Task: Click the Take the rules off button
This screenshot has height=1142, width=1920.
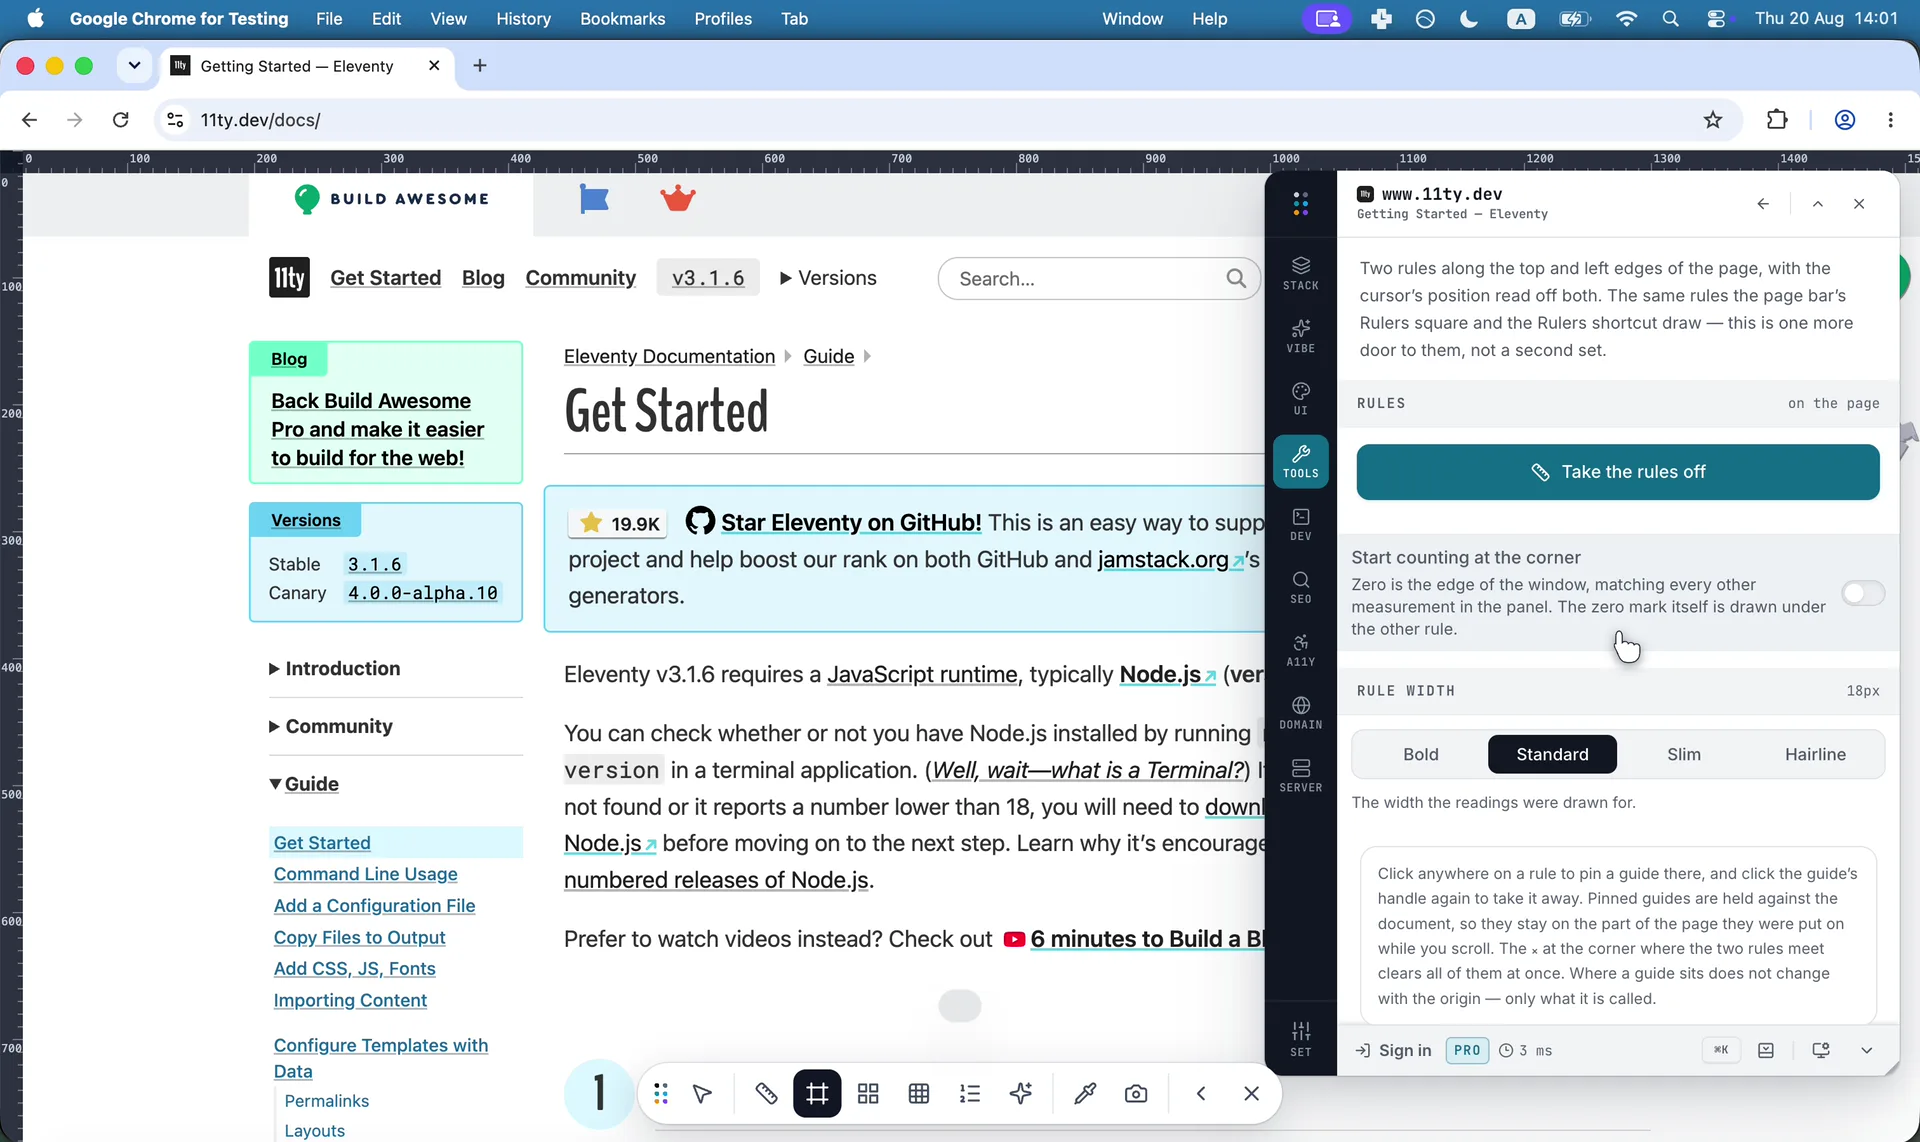Action: tap(1618, 472)
